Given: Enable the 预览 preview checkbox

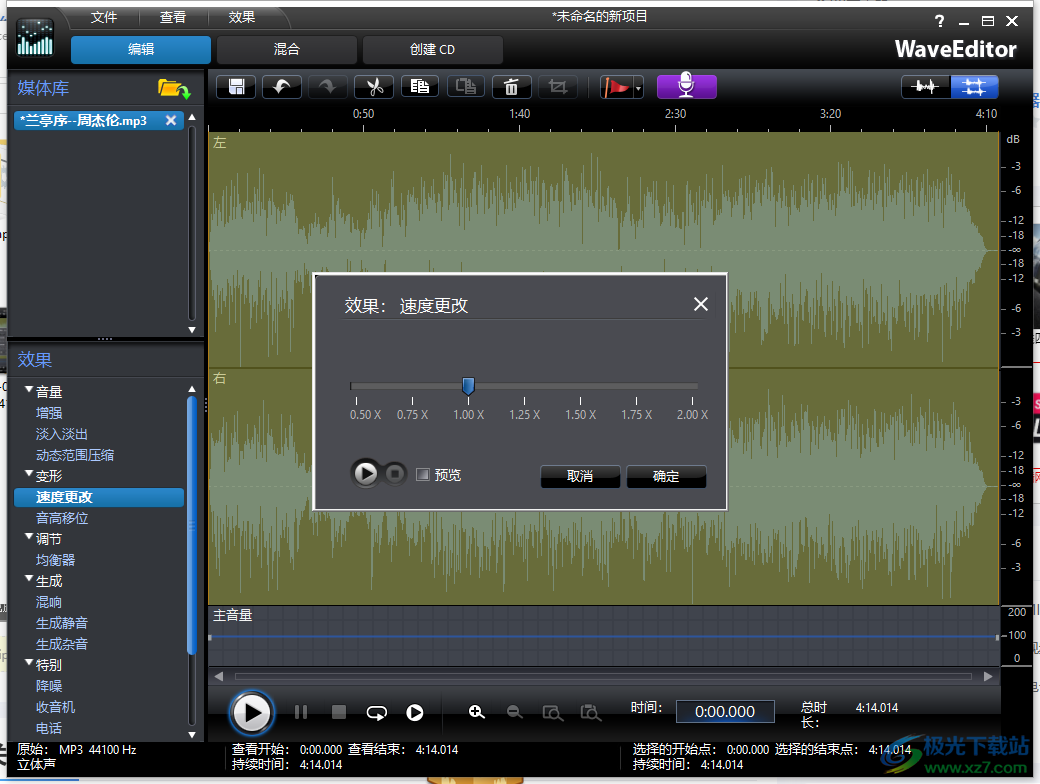Looking at the screenshot, I should click(x=422, y=474).
